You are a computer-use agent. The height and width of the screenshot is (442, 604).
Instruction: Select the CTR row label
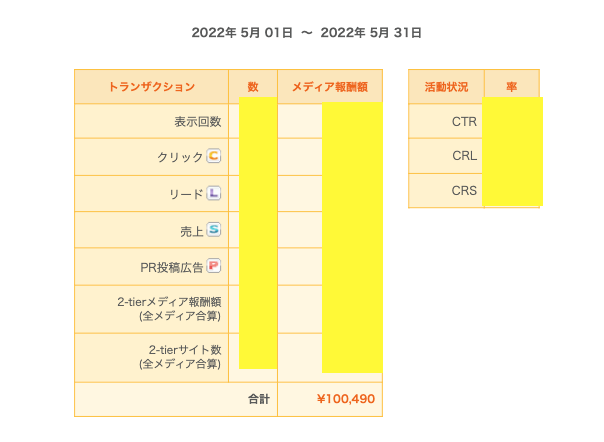click(x=464, y=122)
